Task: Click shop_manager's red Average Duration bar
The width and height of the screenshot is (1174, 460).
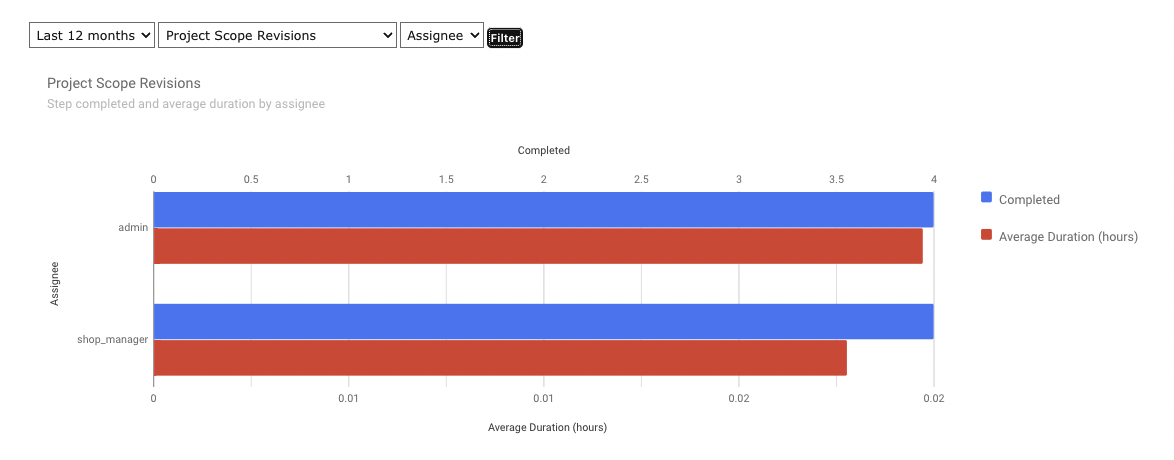Action: [500, 358]
